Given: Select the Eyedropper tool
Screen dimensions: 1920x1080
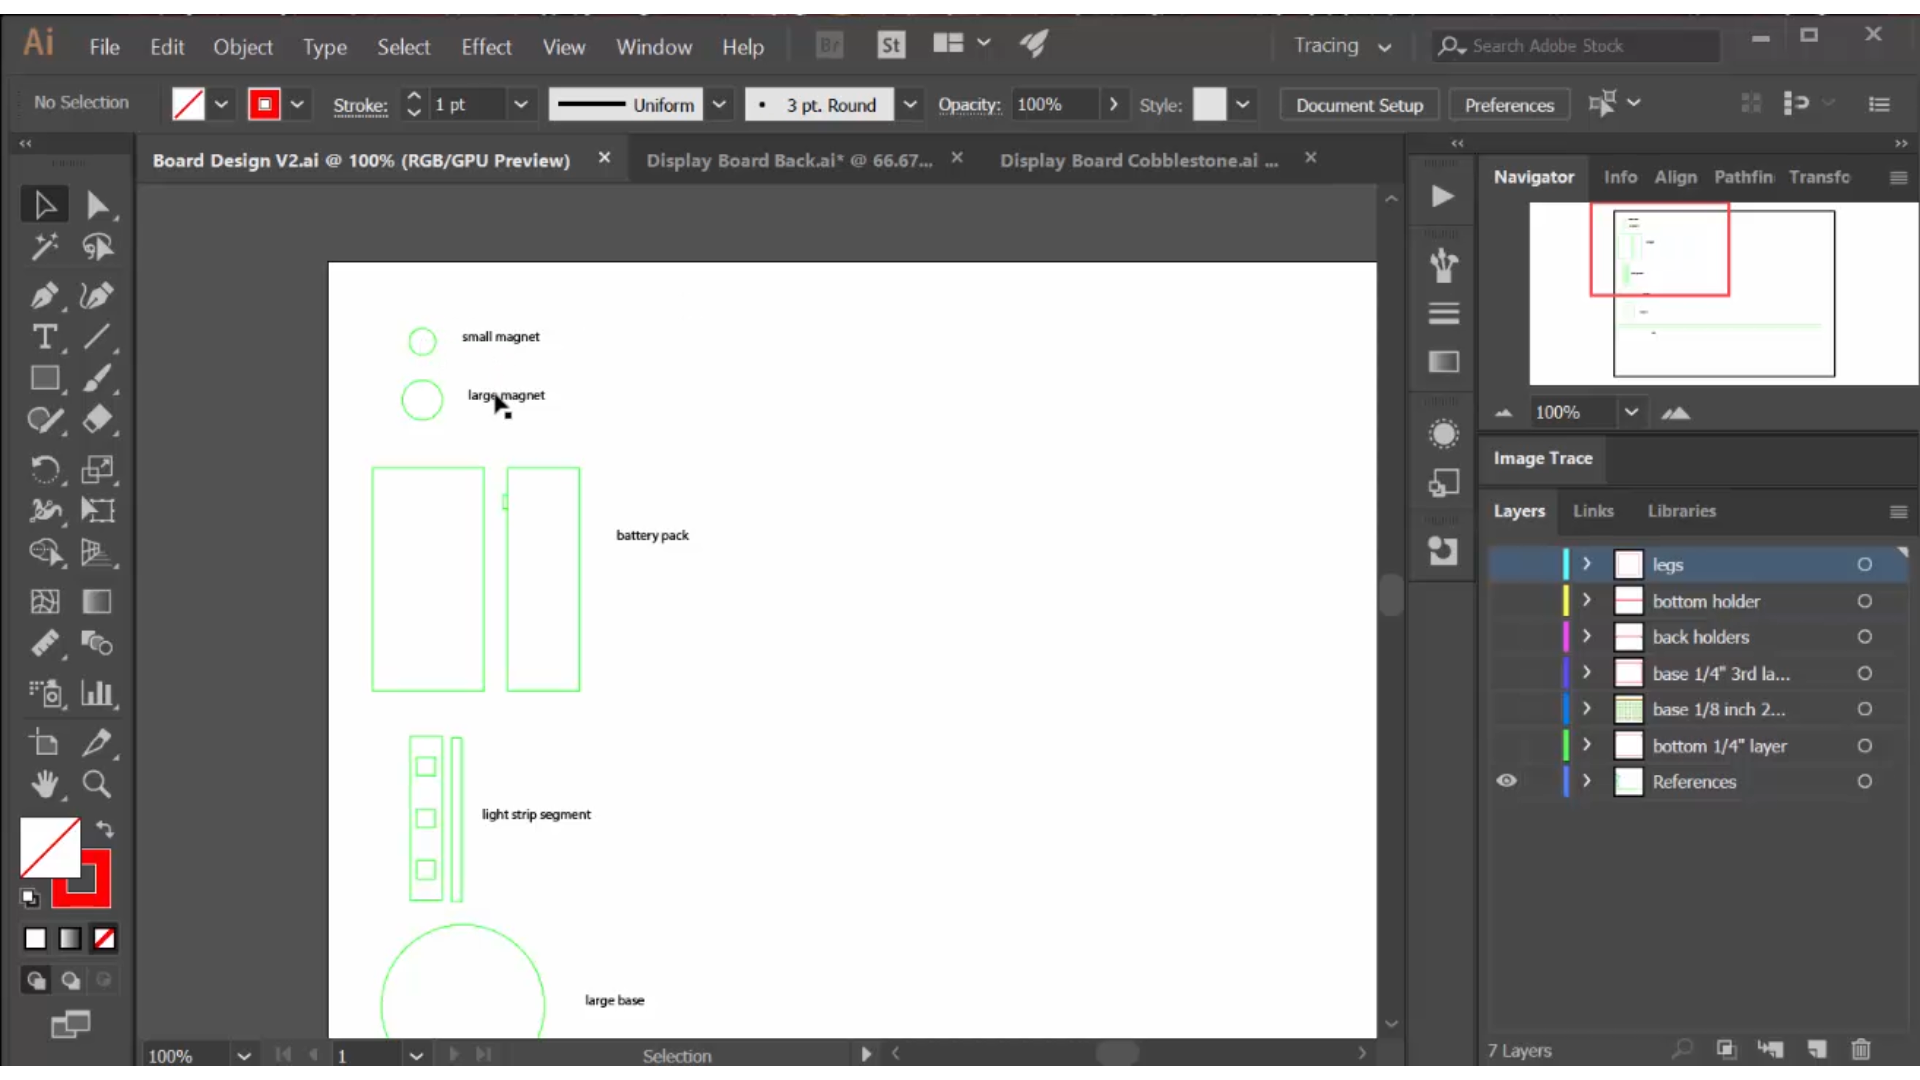Looking at the screenshot, I should click(97, 743).
